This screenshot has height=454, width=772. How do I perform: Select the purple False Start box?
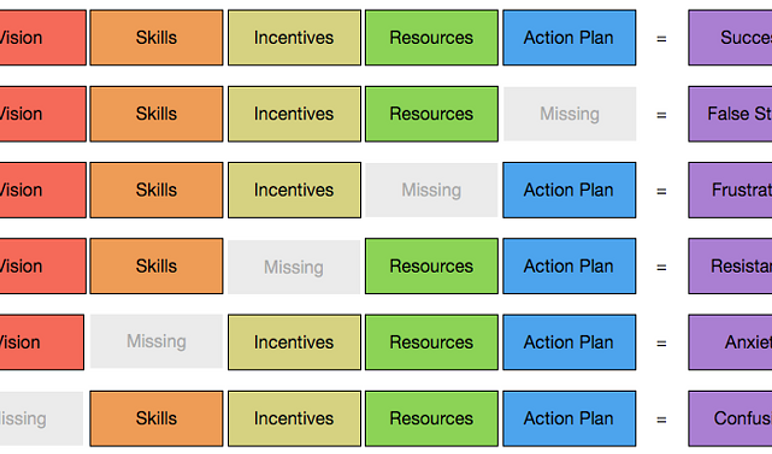tap(730, 114)
